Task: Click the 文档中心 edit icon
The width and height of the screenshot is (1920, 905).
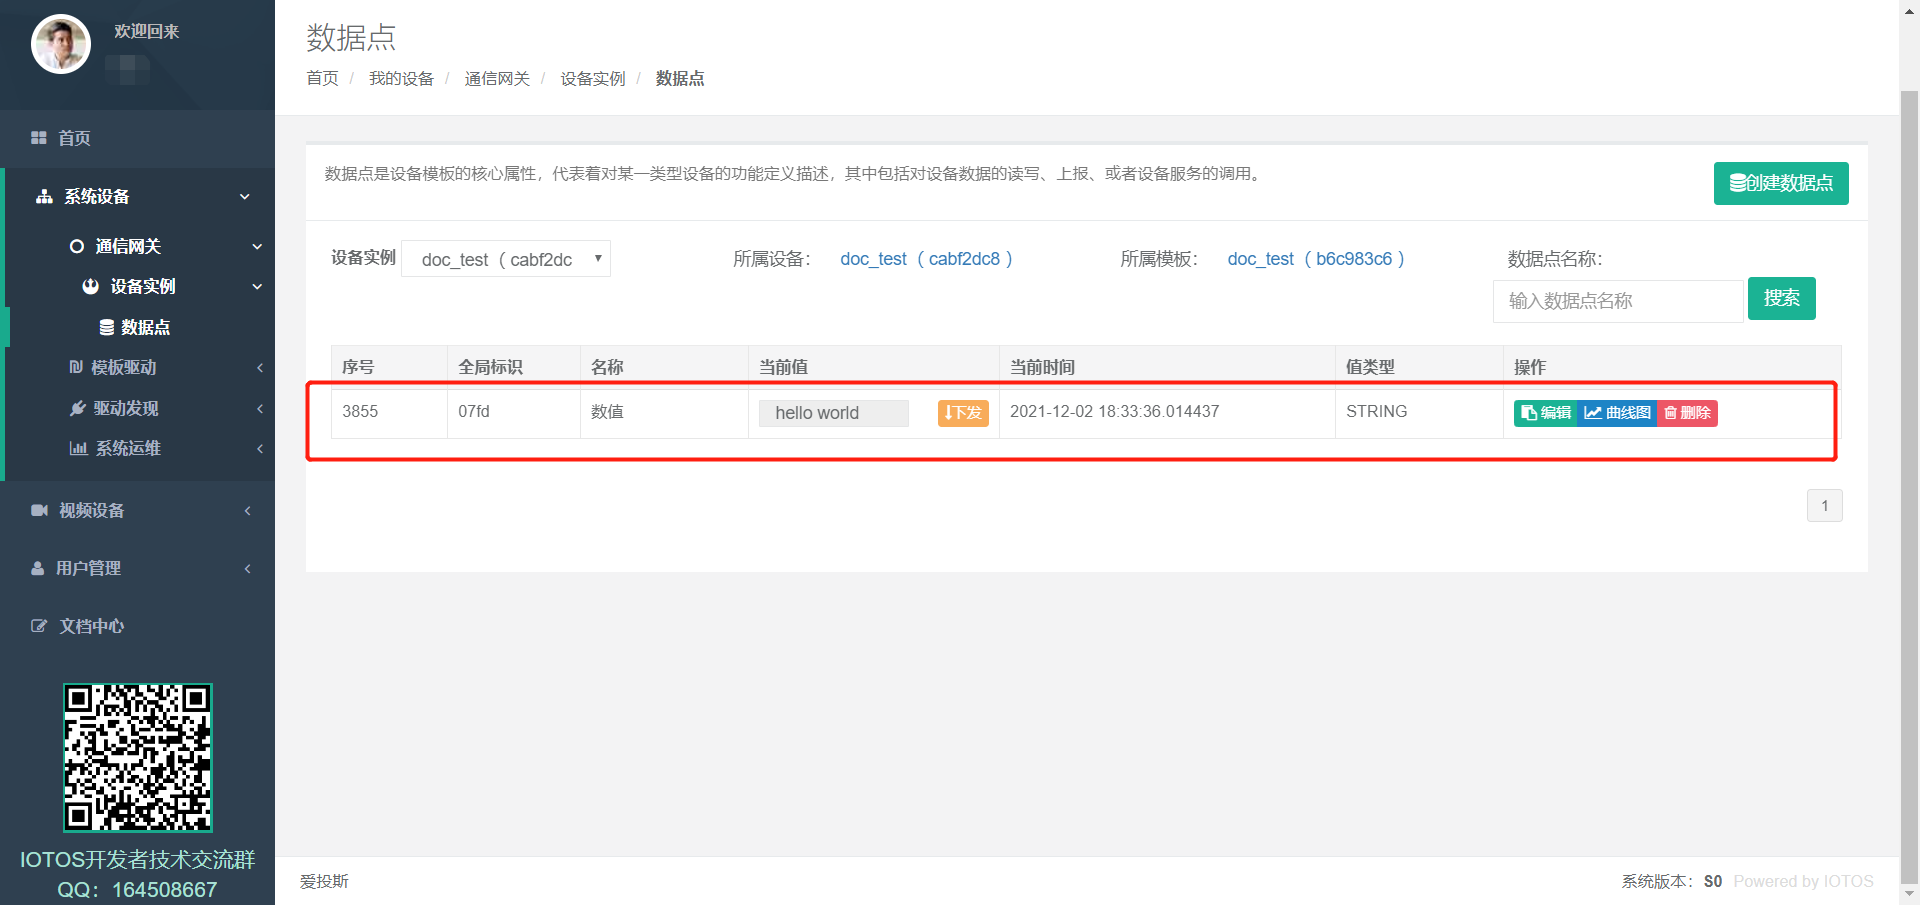Action: point(39,627)
